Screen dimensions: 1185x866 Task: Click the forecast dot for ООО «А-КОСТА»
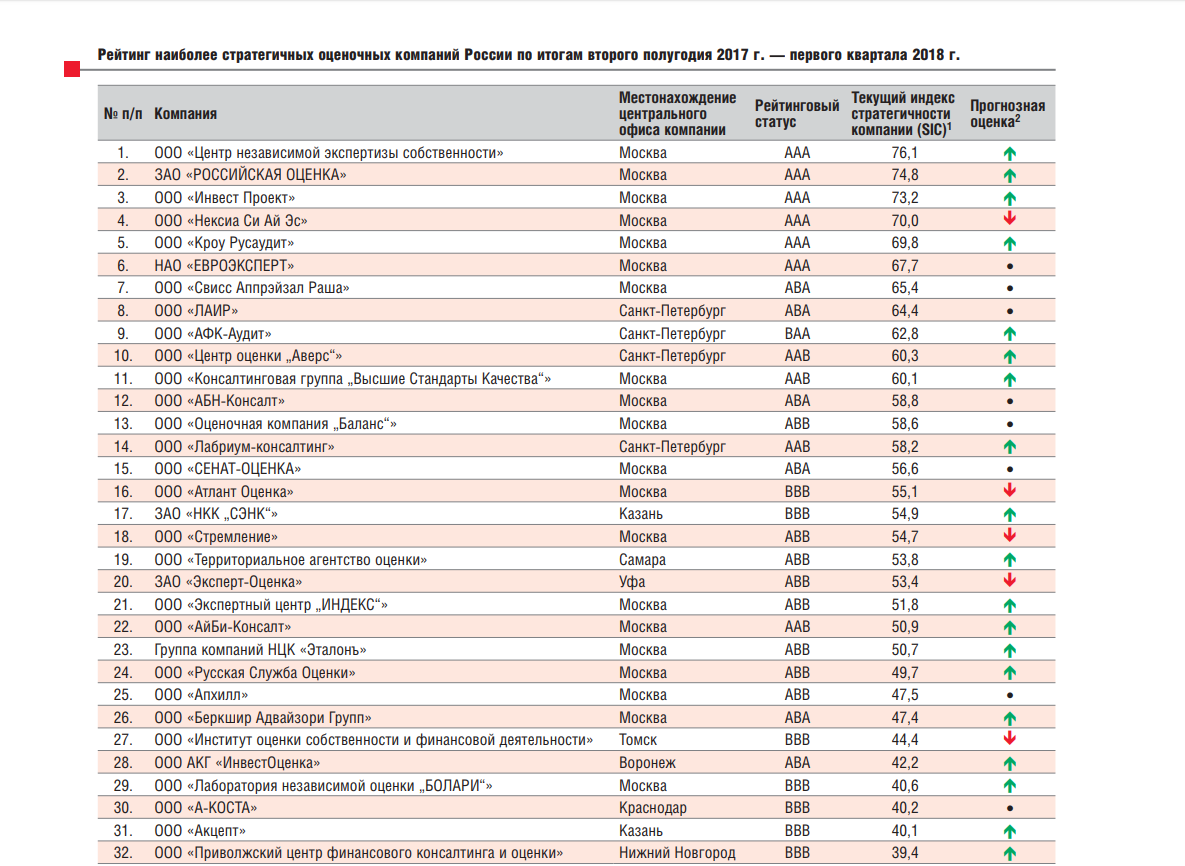coord(1010,809)
